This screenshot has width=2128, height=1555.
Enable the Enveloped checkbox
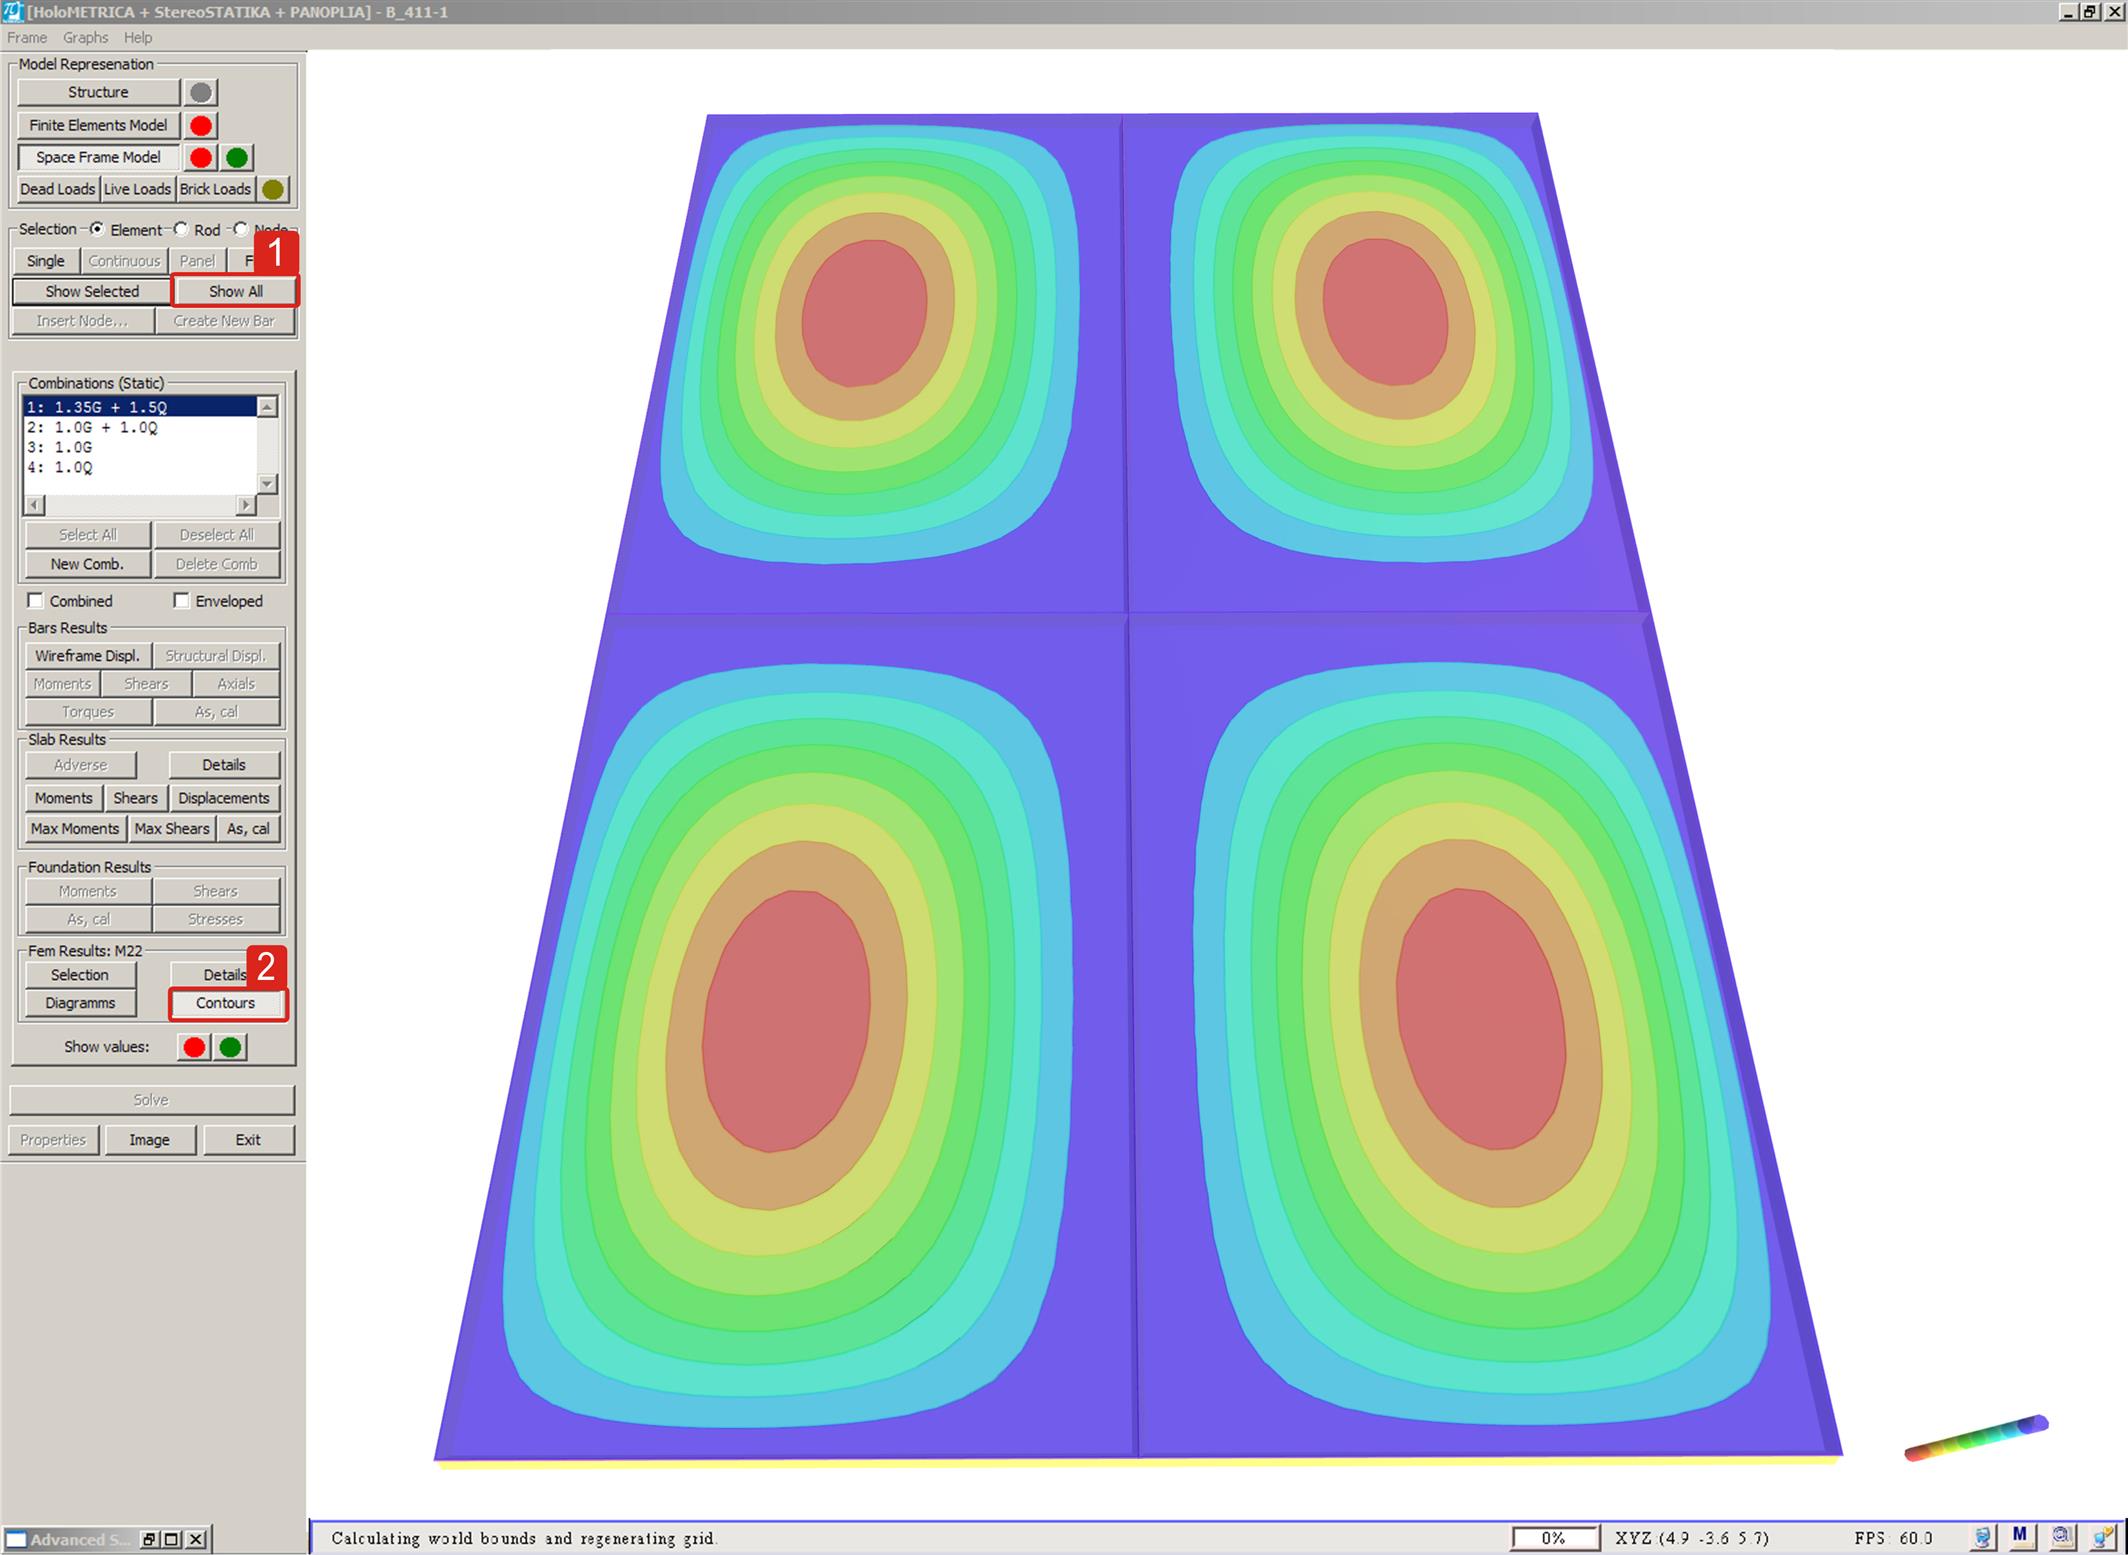point(181,601)
